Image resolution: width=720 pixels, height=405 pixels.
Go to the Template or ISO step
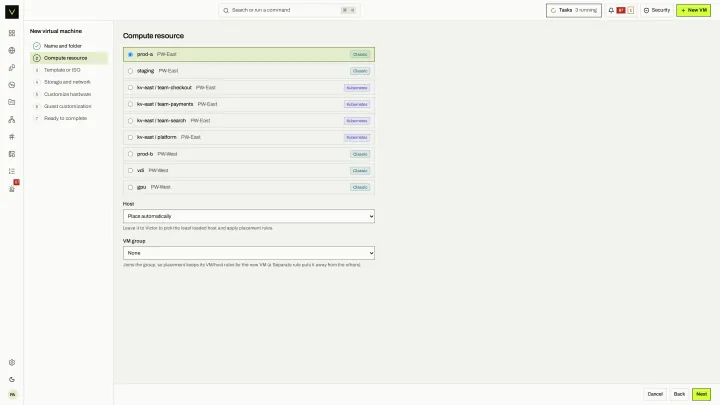(x=69, y=70)
